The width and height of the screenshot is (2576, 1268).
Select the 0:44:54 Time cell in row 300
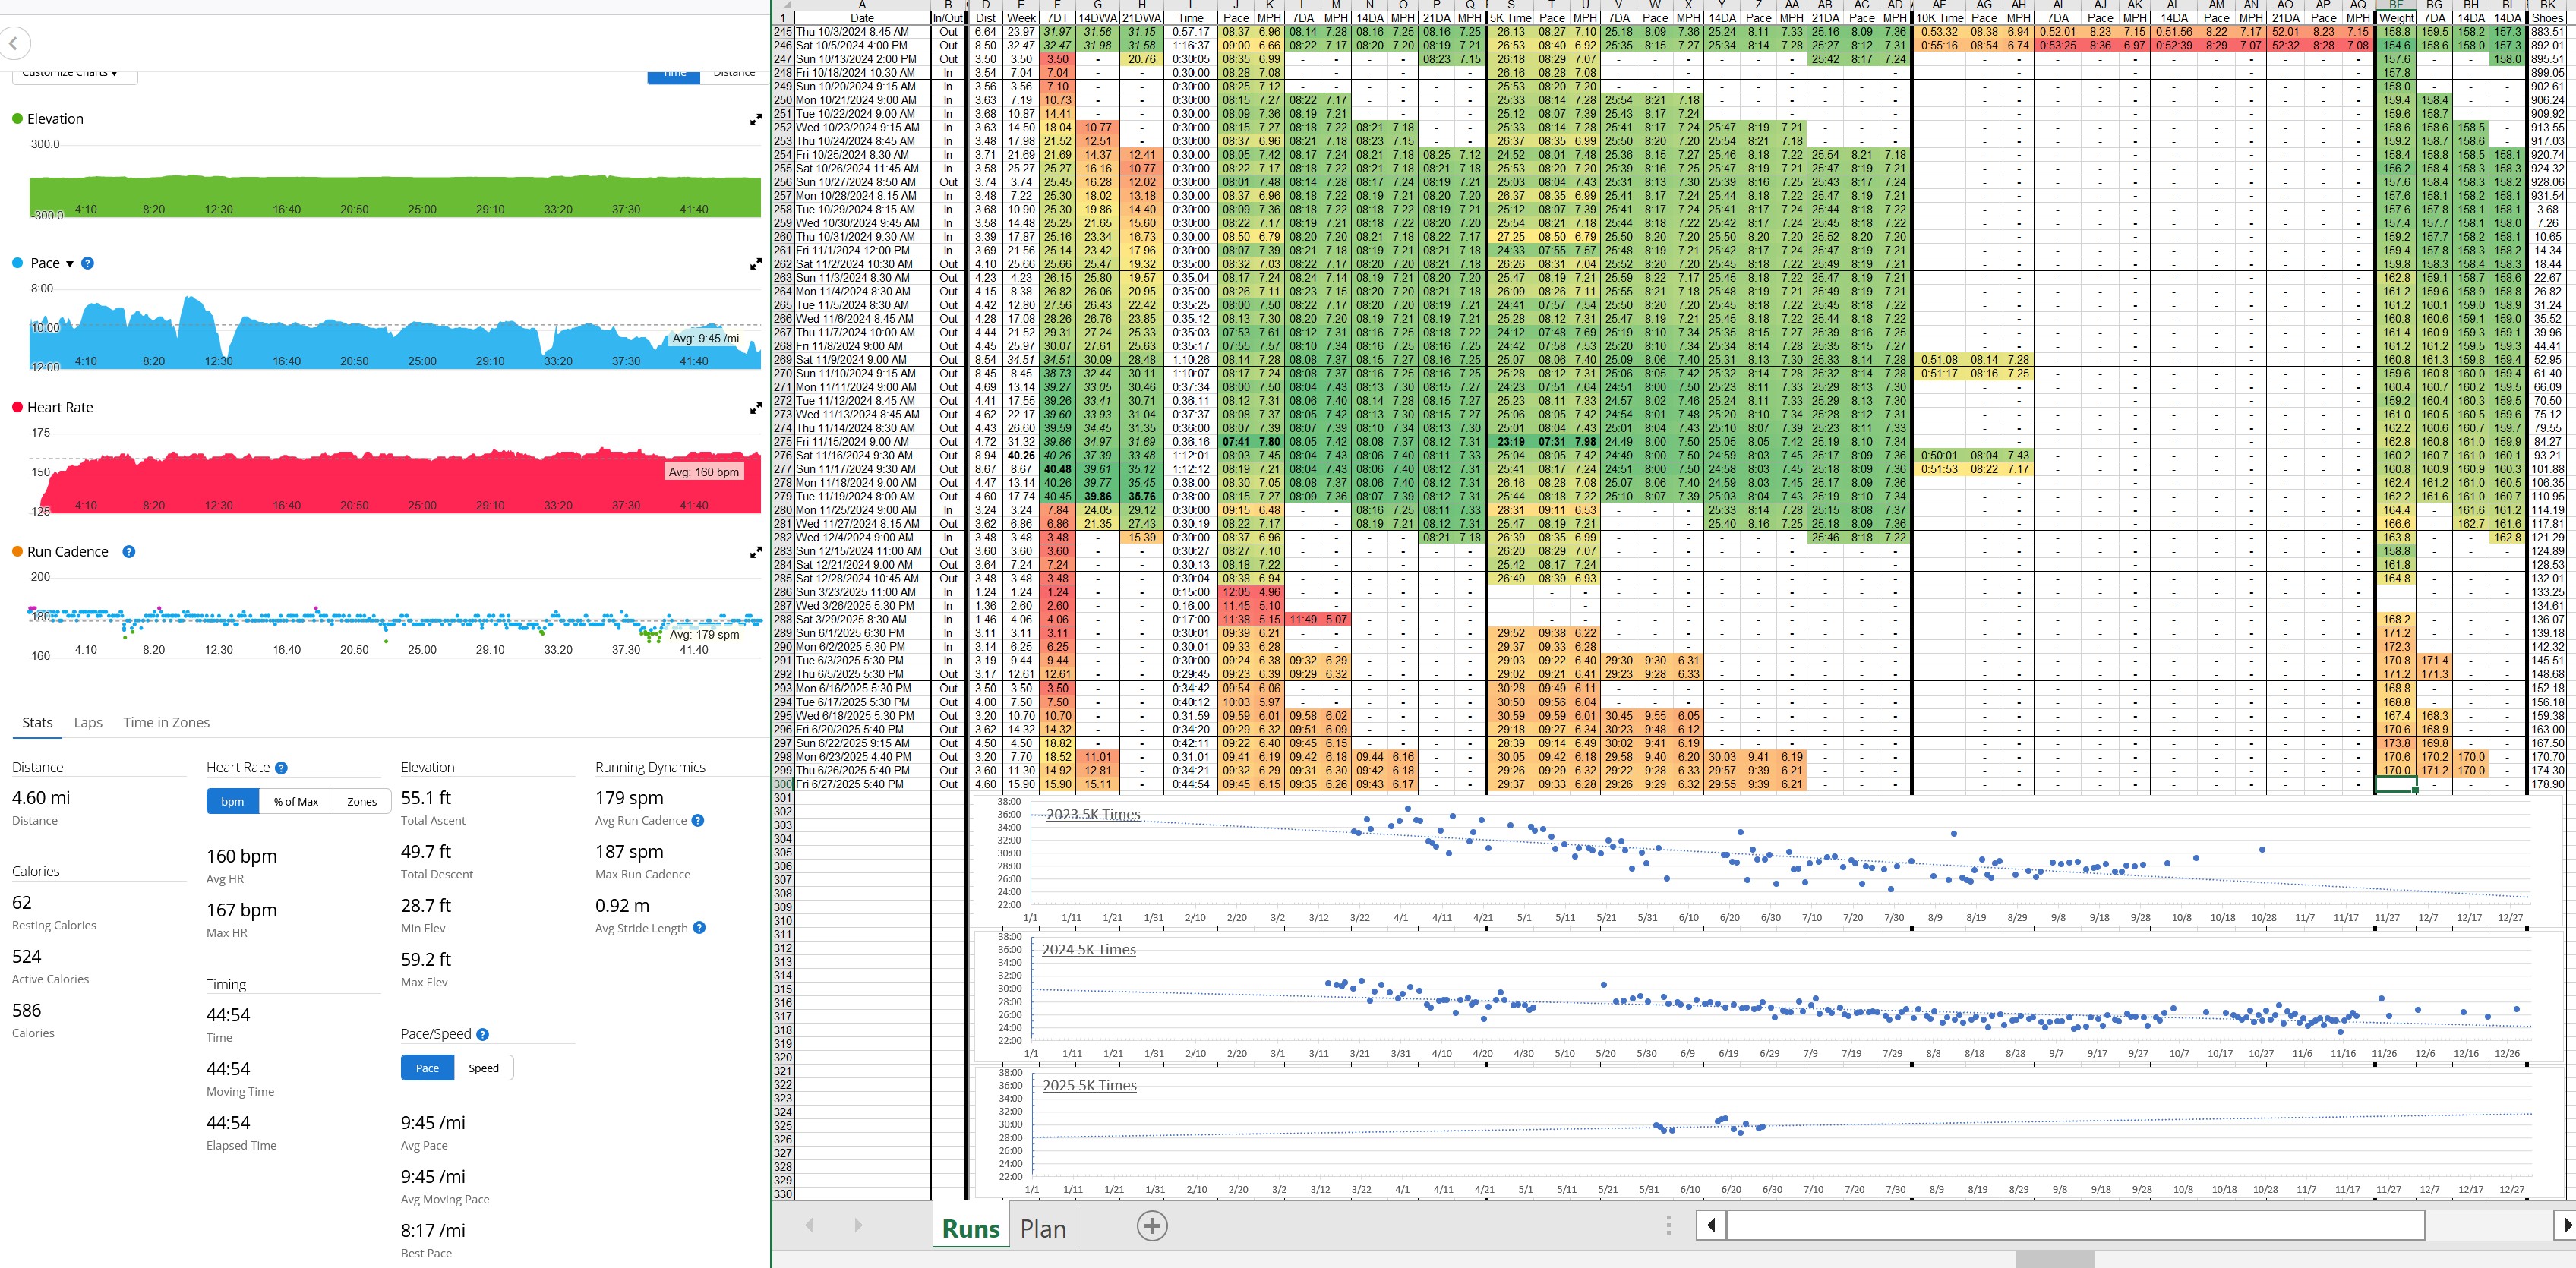[1190, 785]
